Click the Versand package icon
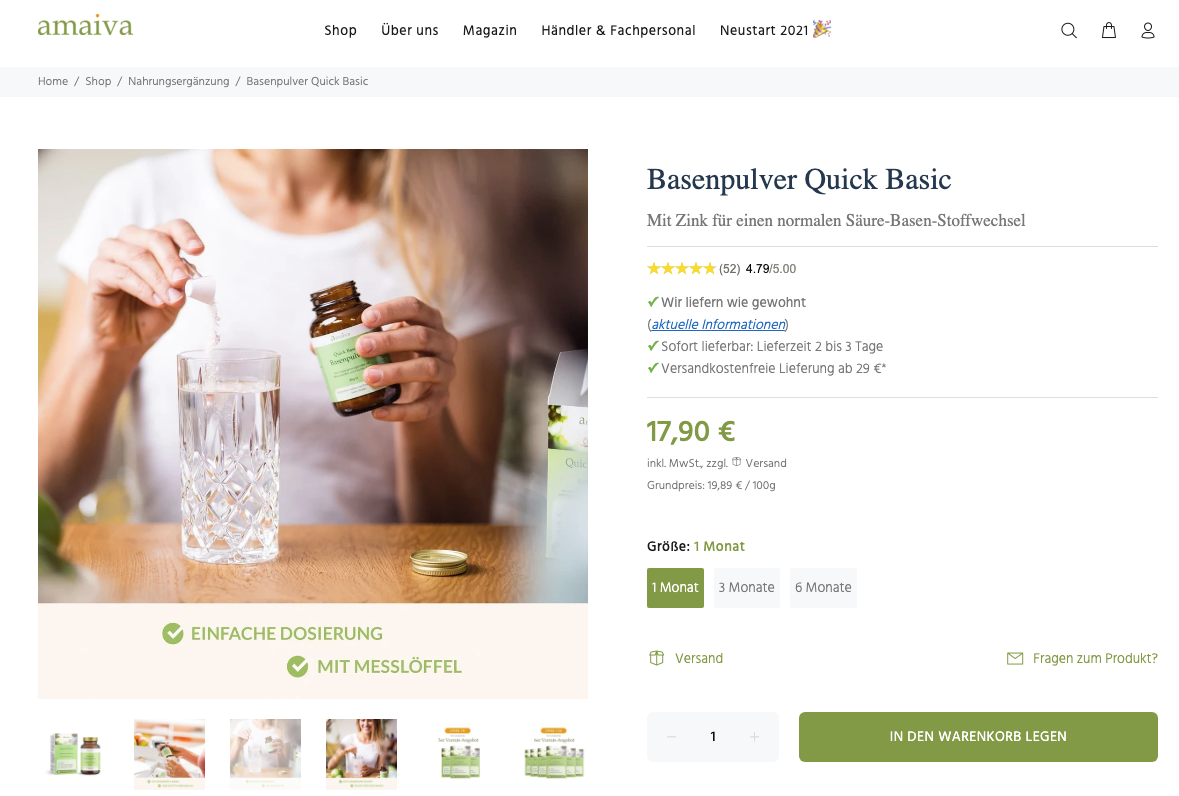The width and height of the screenshot is (1179, 796). click(656, 658)
